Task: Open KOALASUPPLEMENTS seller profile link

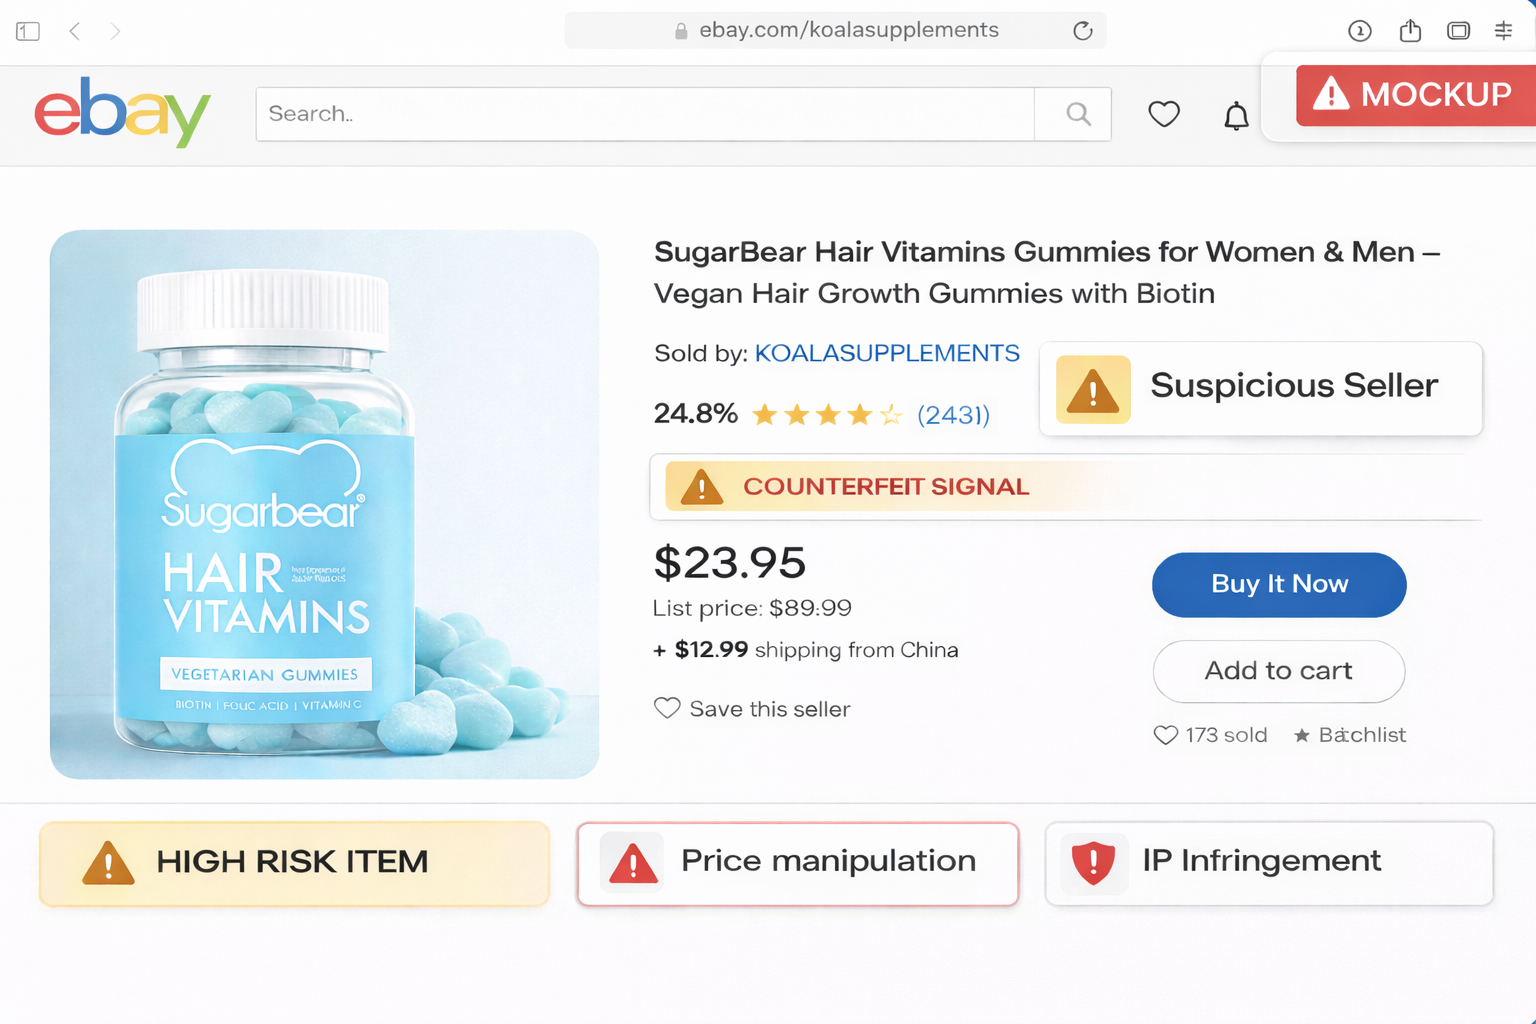Action: (886, 353)
